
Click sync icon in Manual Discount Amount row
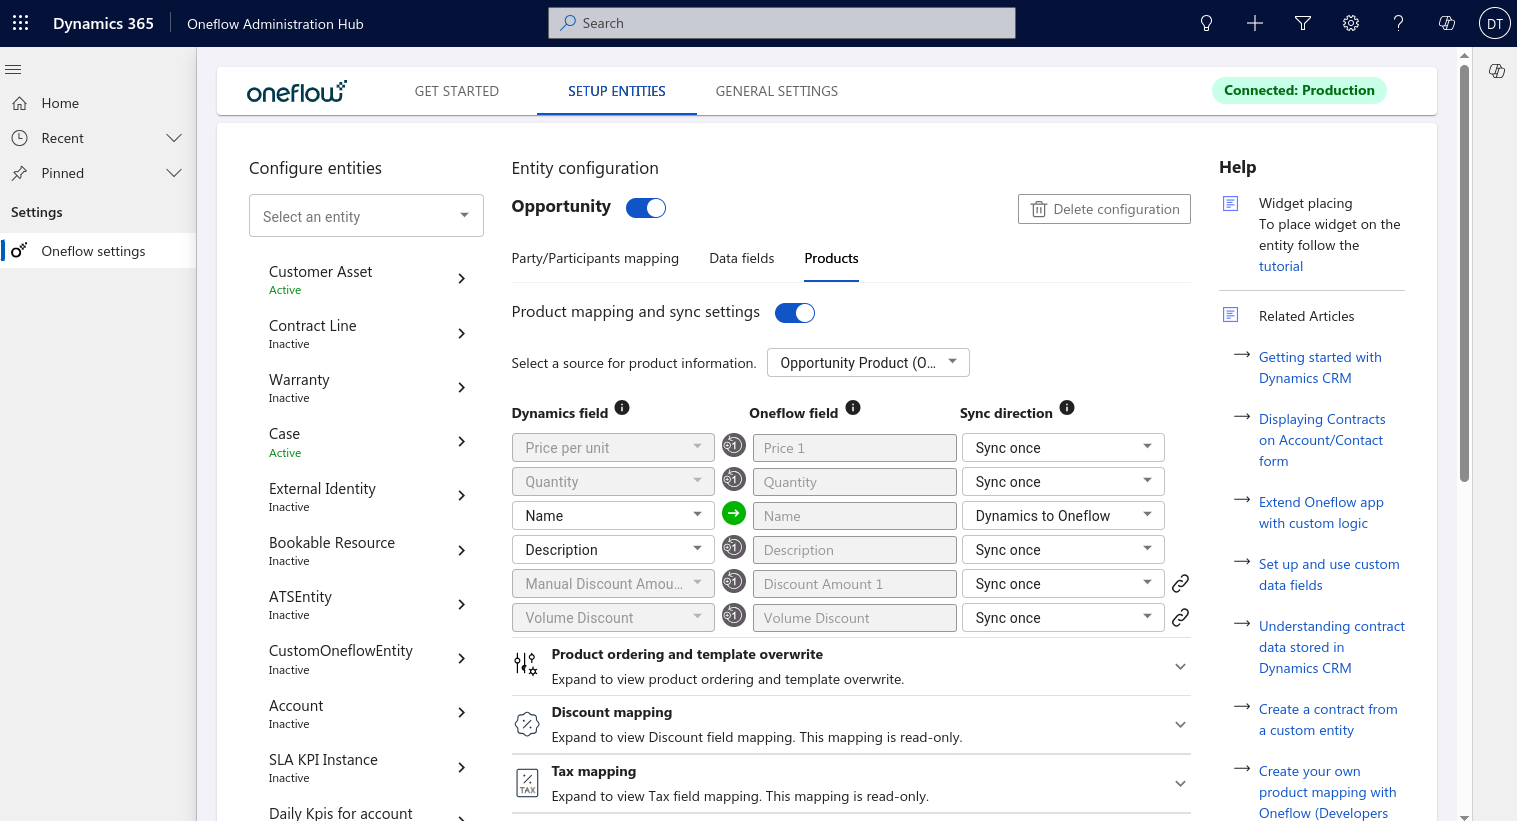pyautogui.click(x=734, y=581)
